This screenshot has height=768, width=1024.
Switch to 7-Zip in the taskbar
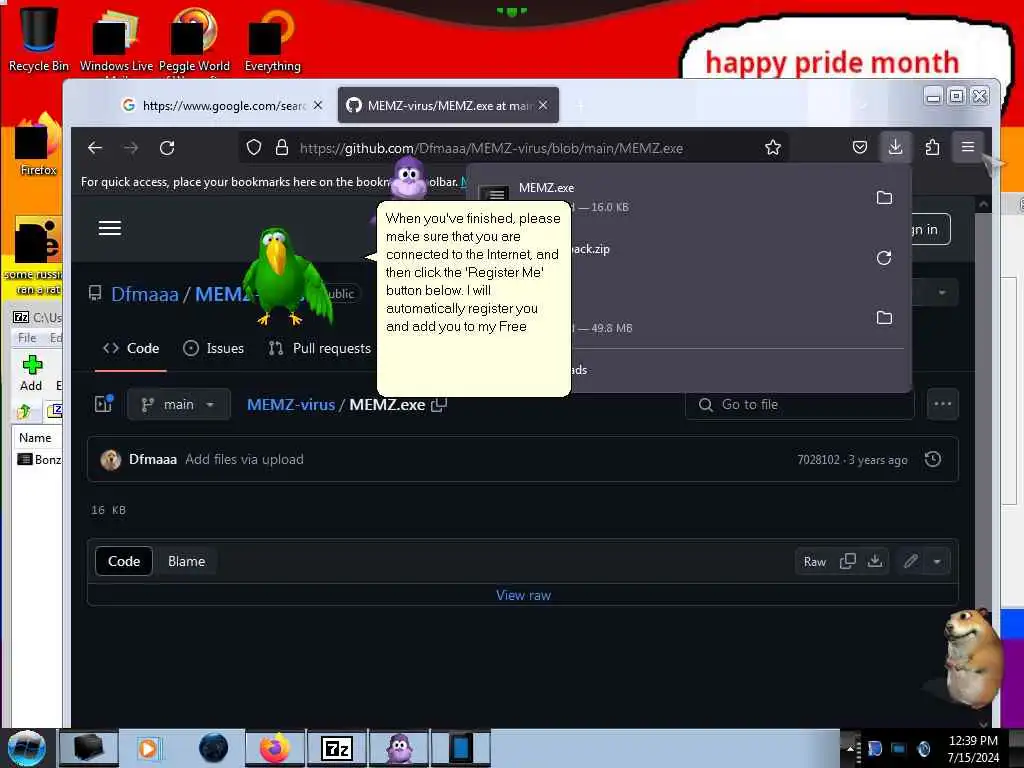tap(337, 748)
